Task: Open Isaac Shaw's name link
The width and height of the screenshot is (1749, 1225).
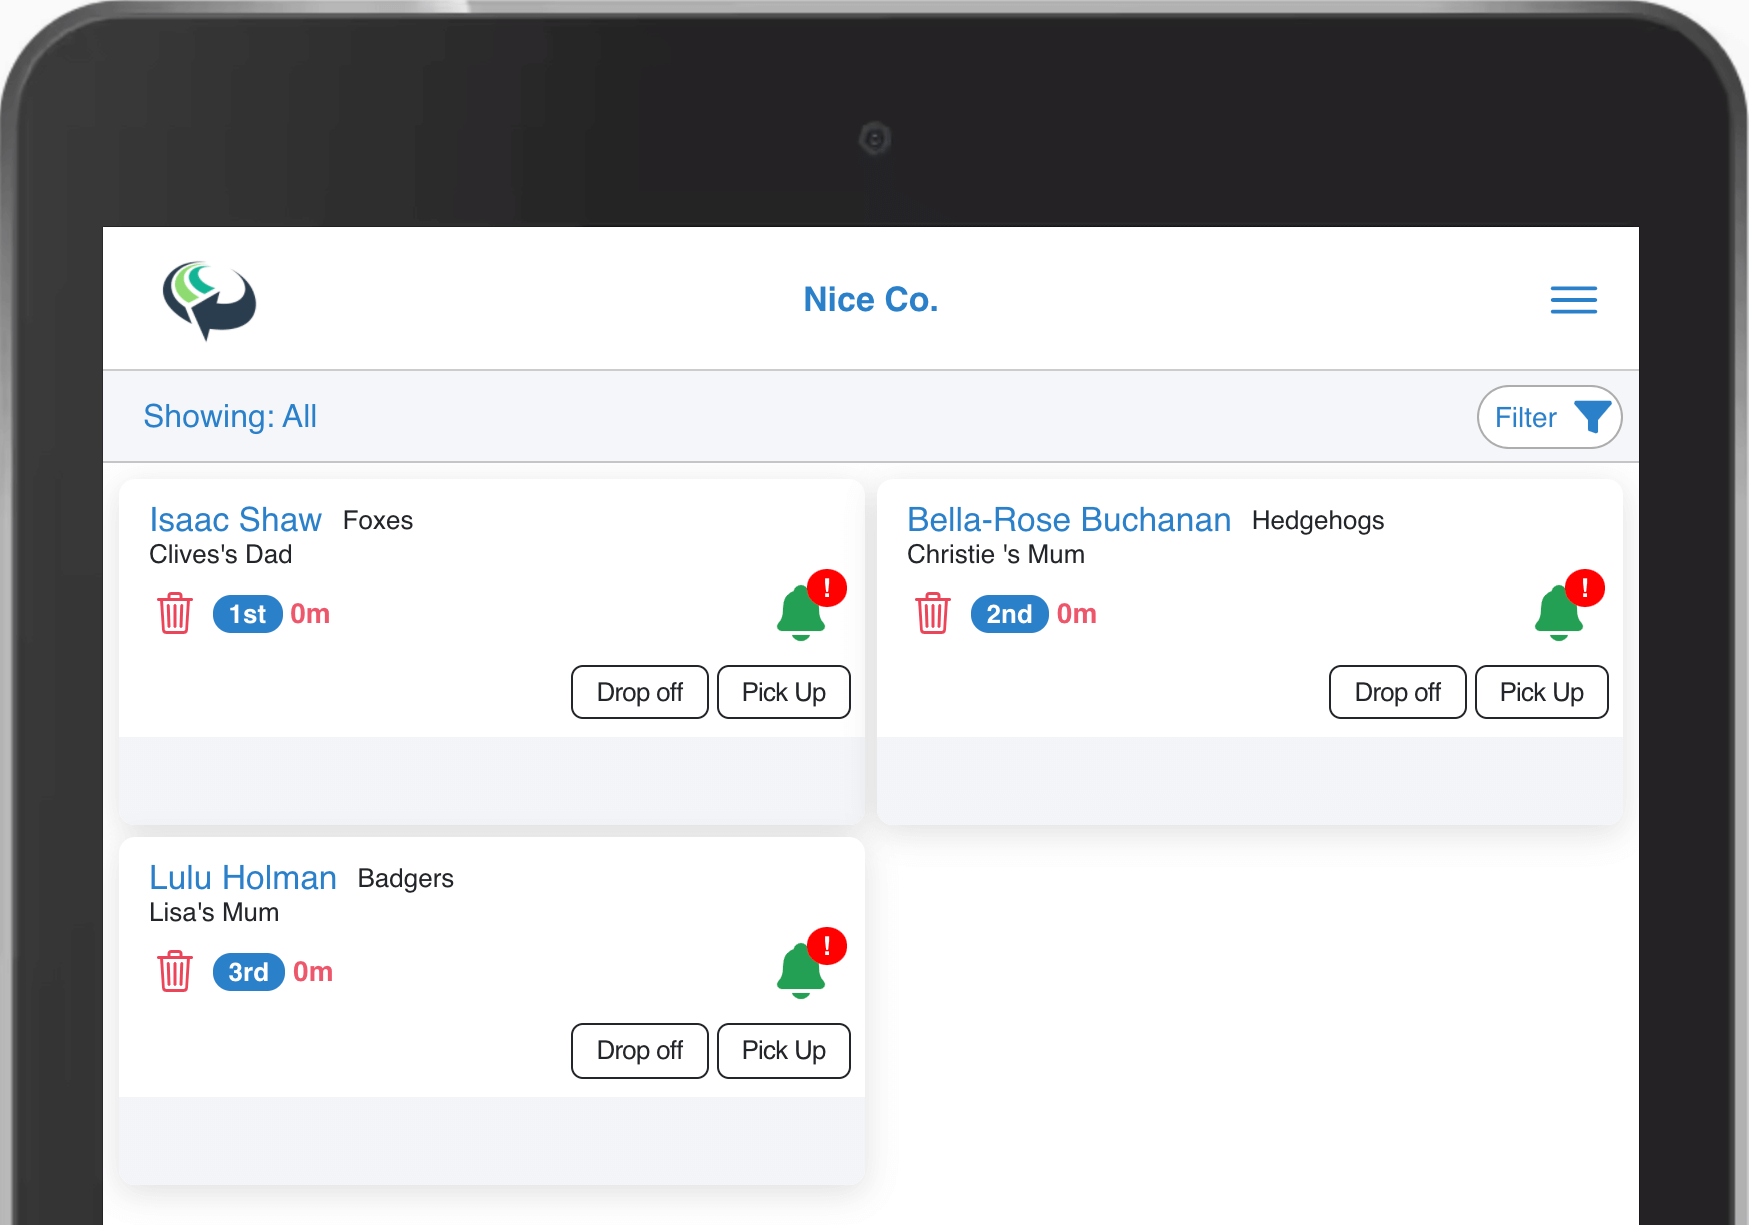Action: coord(235,520)
